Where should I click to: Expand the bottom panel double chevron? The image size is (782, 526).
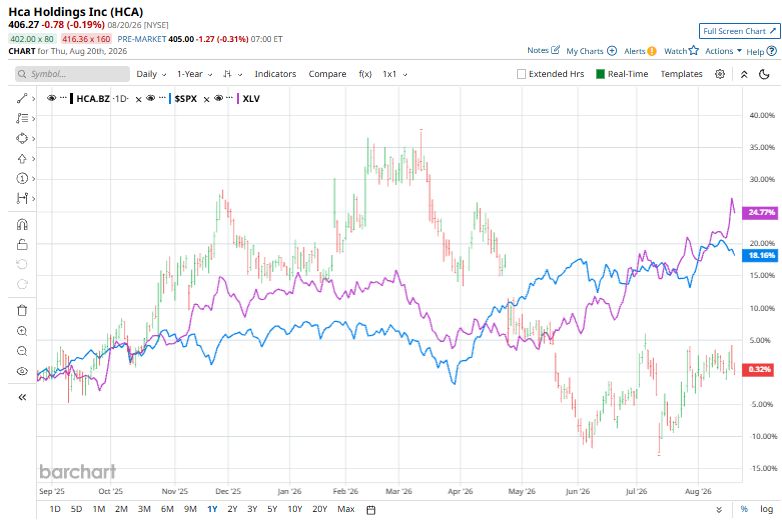719,510
